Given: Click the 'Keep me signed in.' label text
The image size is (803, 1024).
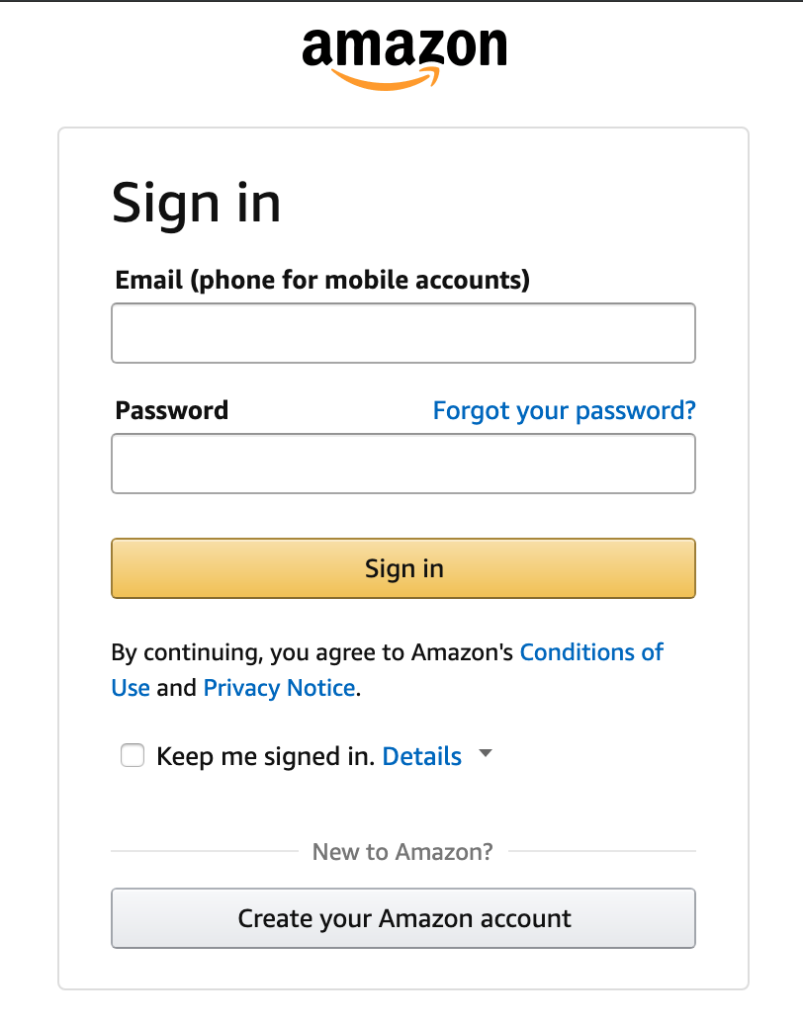Looking at the screenshot, I should pyautogui.click(x=265, y=756).
